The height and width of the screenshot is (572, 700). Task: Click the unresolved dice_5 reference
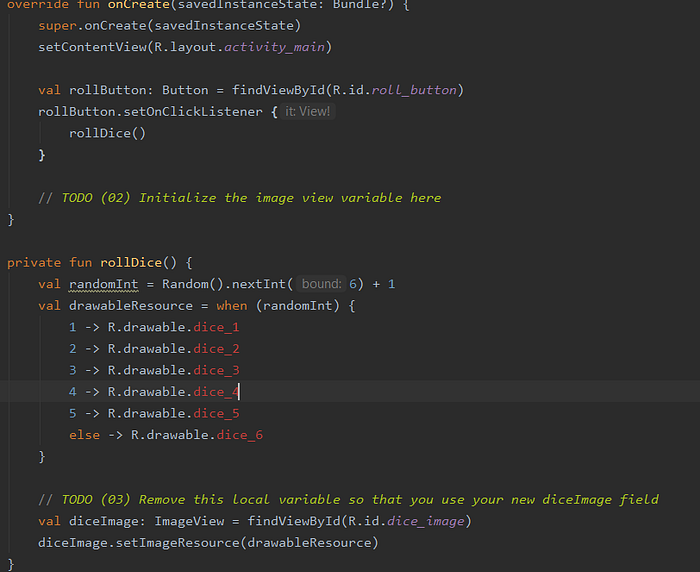pyautogui.click(x=217, y=413)
